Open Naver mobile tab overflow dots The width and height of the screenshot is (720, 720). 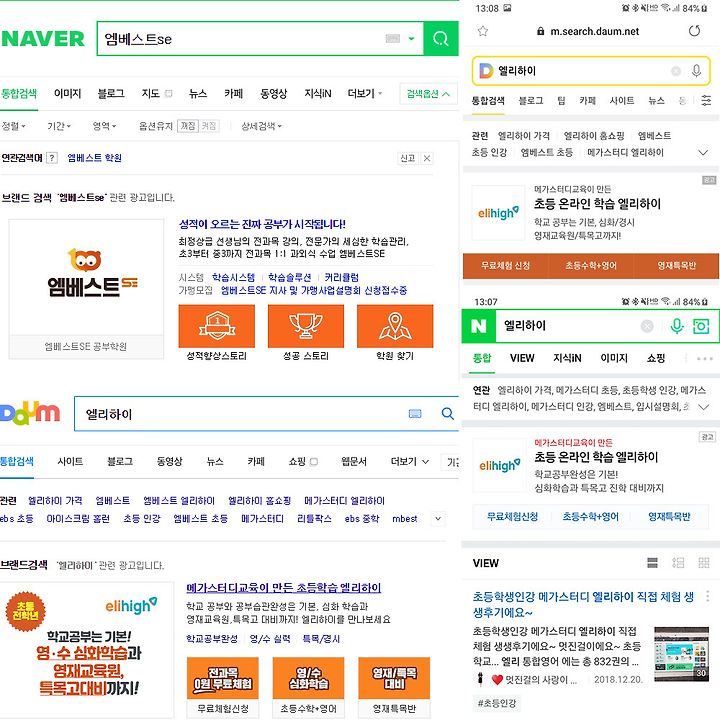pyautogui.click(x=704, y=359)
